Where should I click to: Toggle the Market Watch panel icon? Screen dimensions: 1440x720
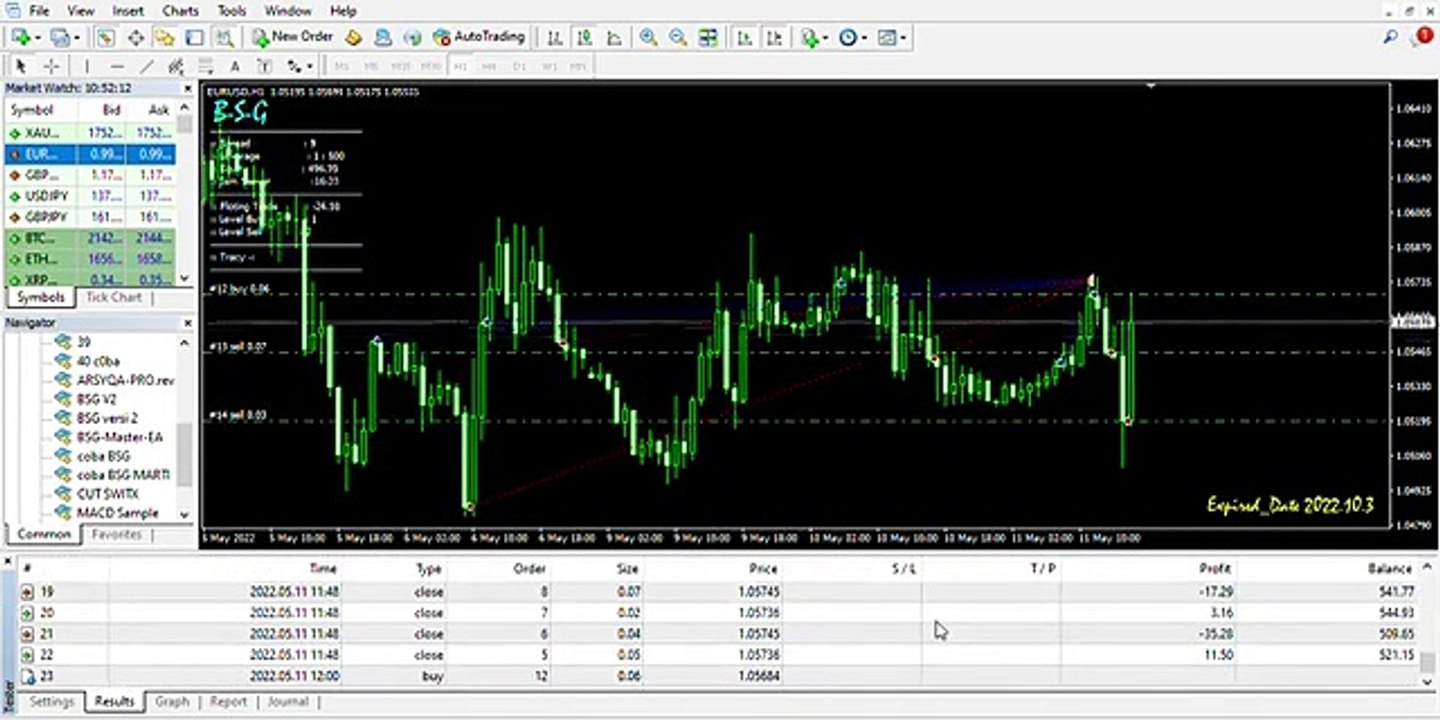tap(105, 37)
